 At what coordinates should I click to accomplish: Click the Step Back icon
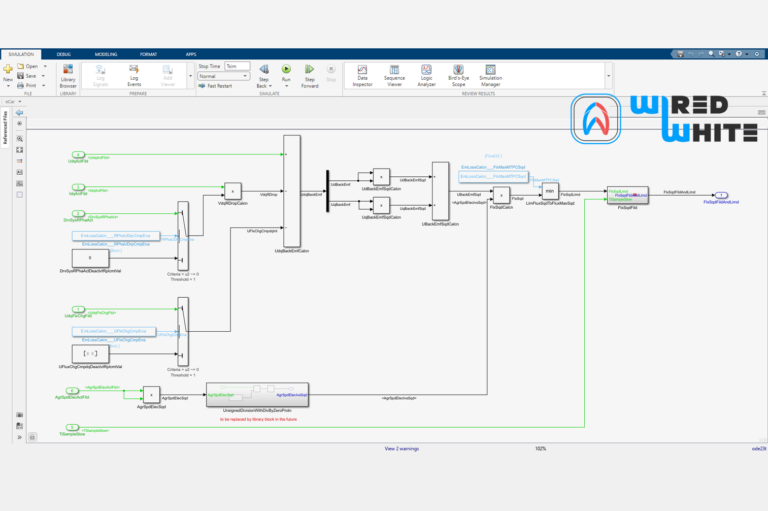tap(264, 70)
